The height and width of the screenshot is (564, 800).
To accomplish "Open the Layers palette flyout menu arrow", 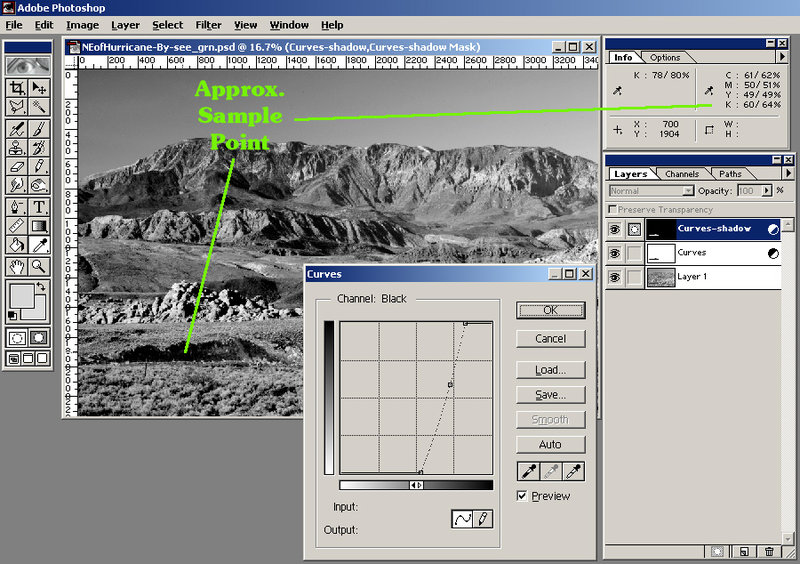I will click(788, 173).
